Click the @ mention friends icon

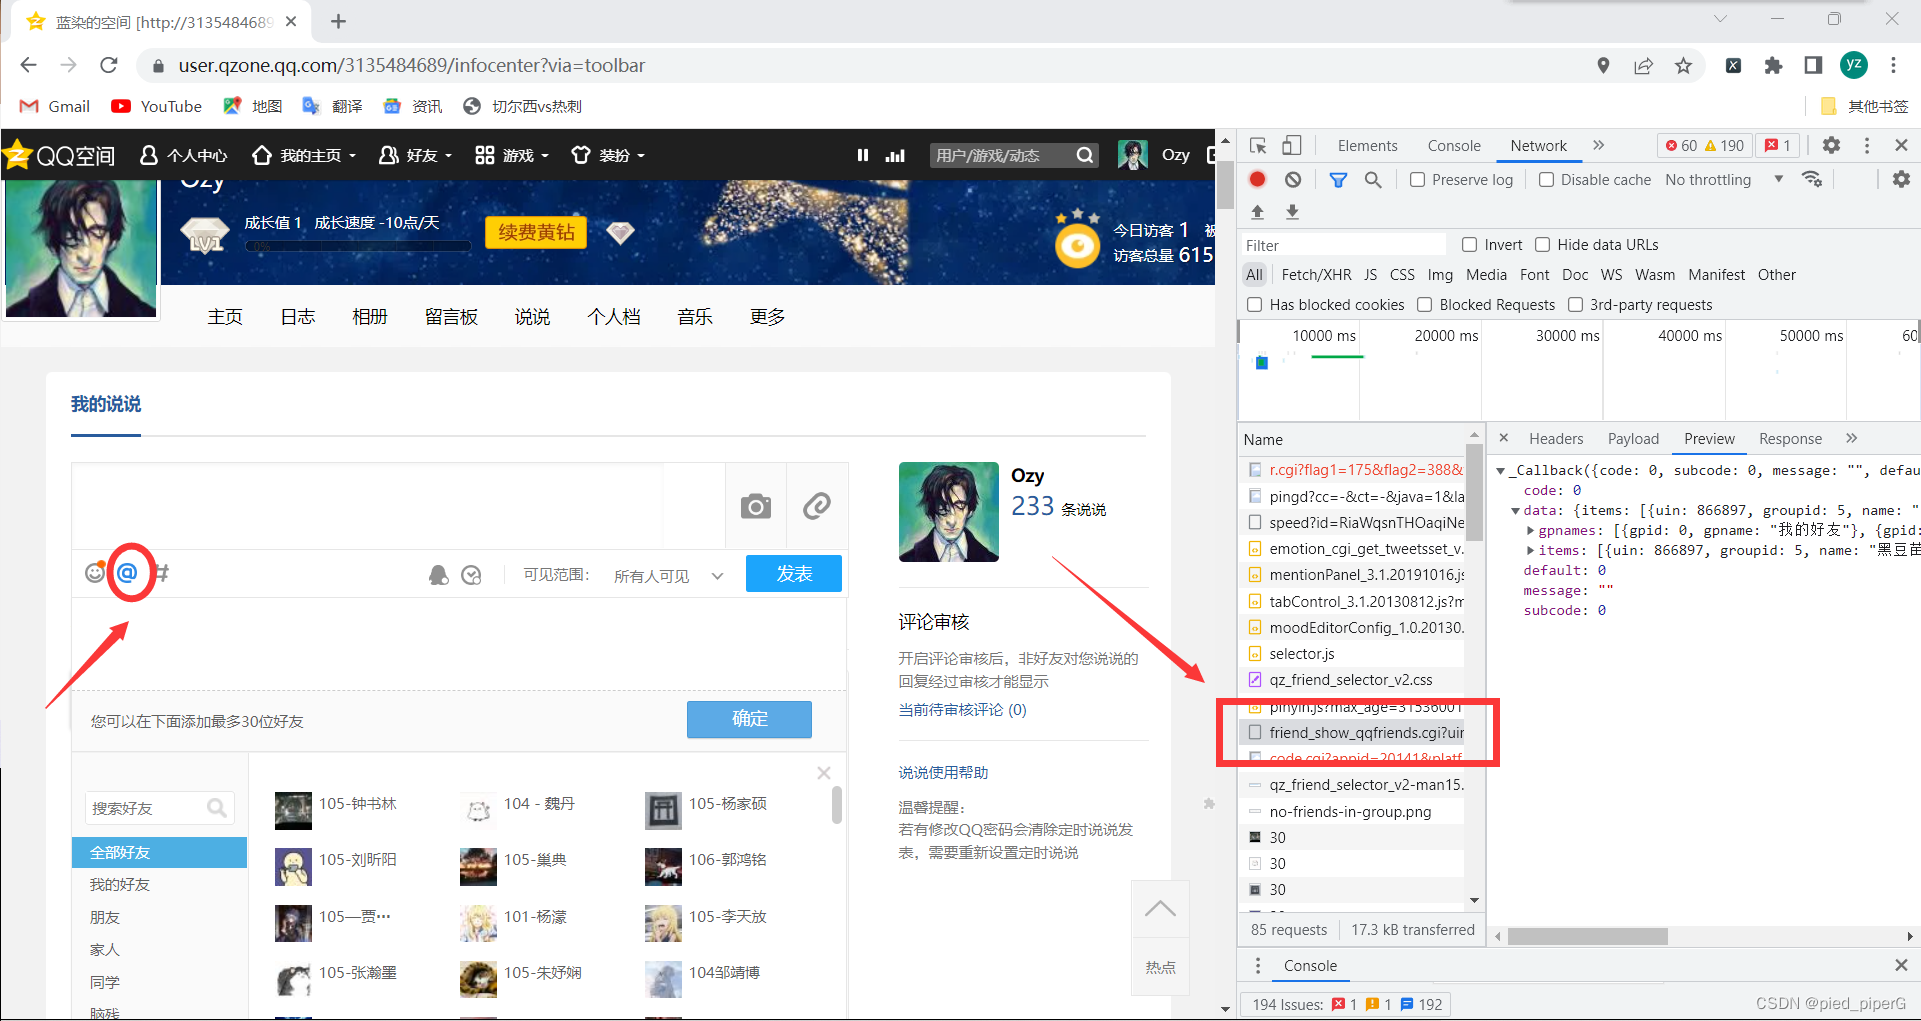[x=130, y=573]
